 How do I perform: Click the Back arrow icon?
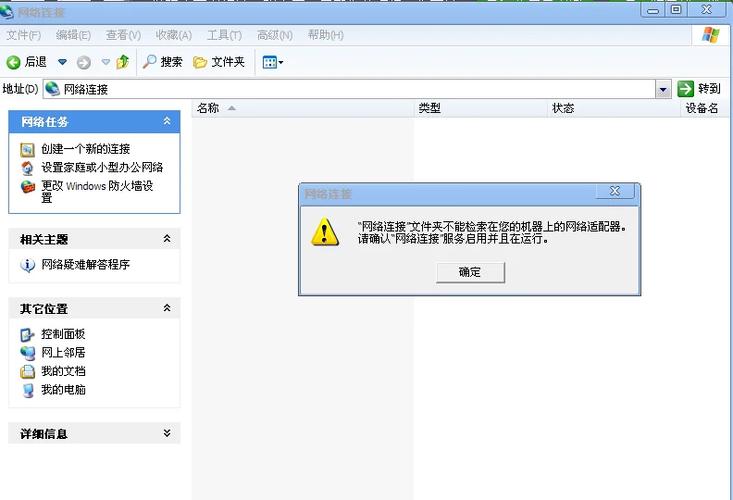[x=13, y=62]
